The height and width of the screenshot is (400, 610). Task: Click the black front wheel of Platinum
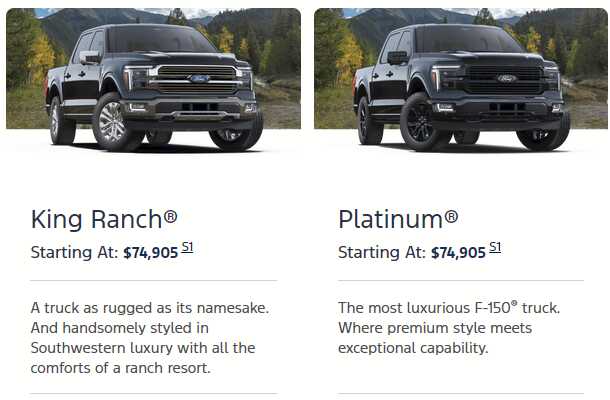(419, 122)
